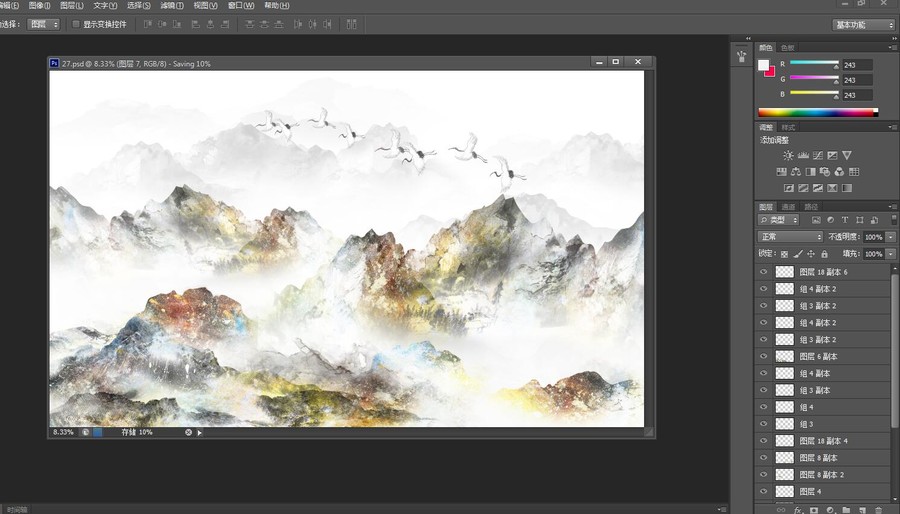Add a layer mask icon
Viewport: 900px width, 514px height.
point(813,509)
